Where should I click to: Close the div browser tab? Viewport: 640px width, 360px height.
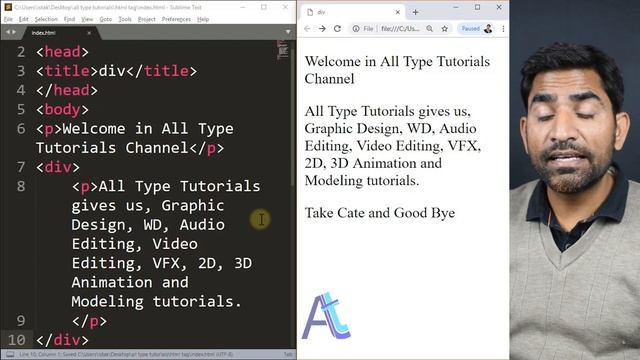(x=398, y=12)
